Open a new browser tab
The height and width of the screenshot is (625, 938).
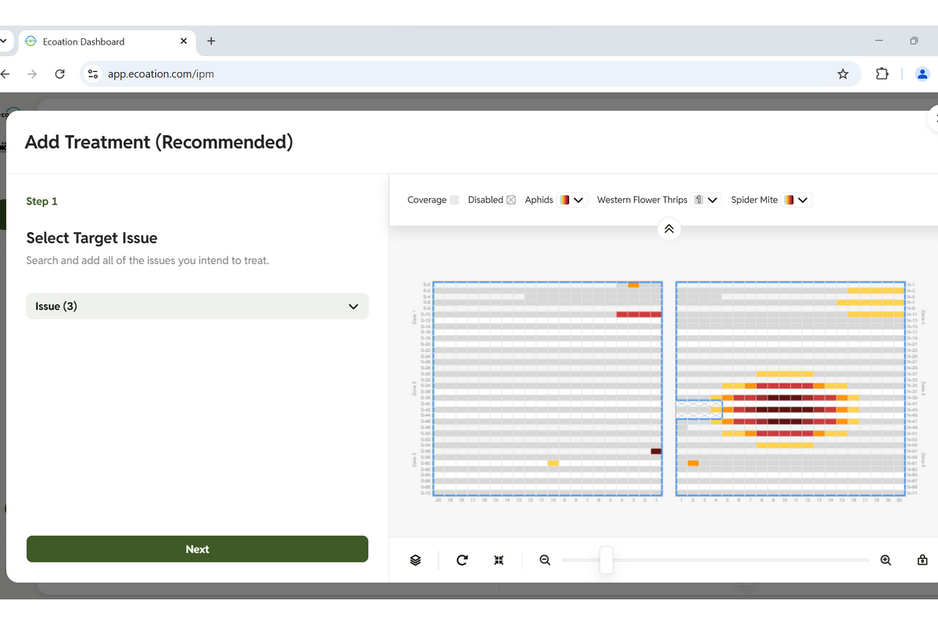pyautogui.click(x=211, y=41)
